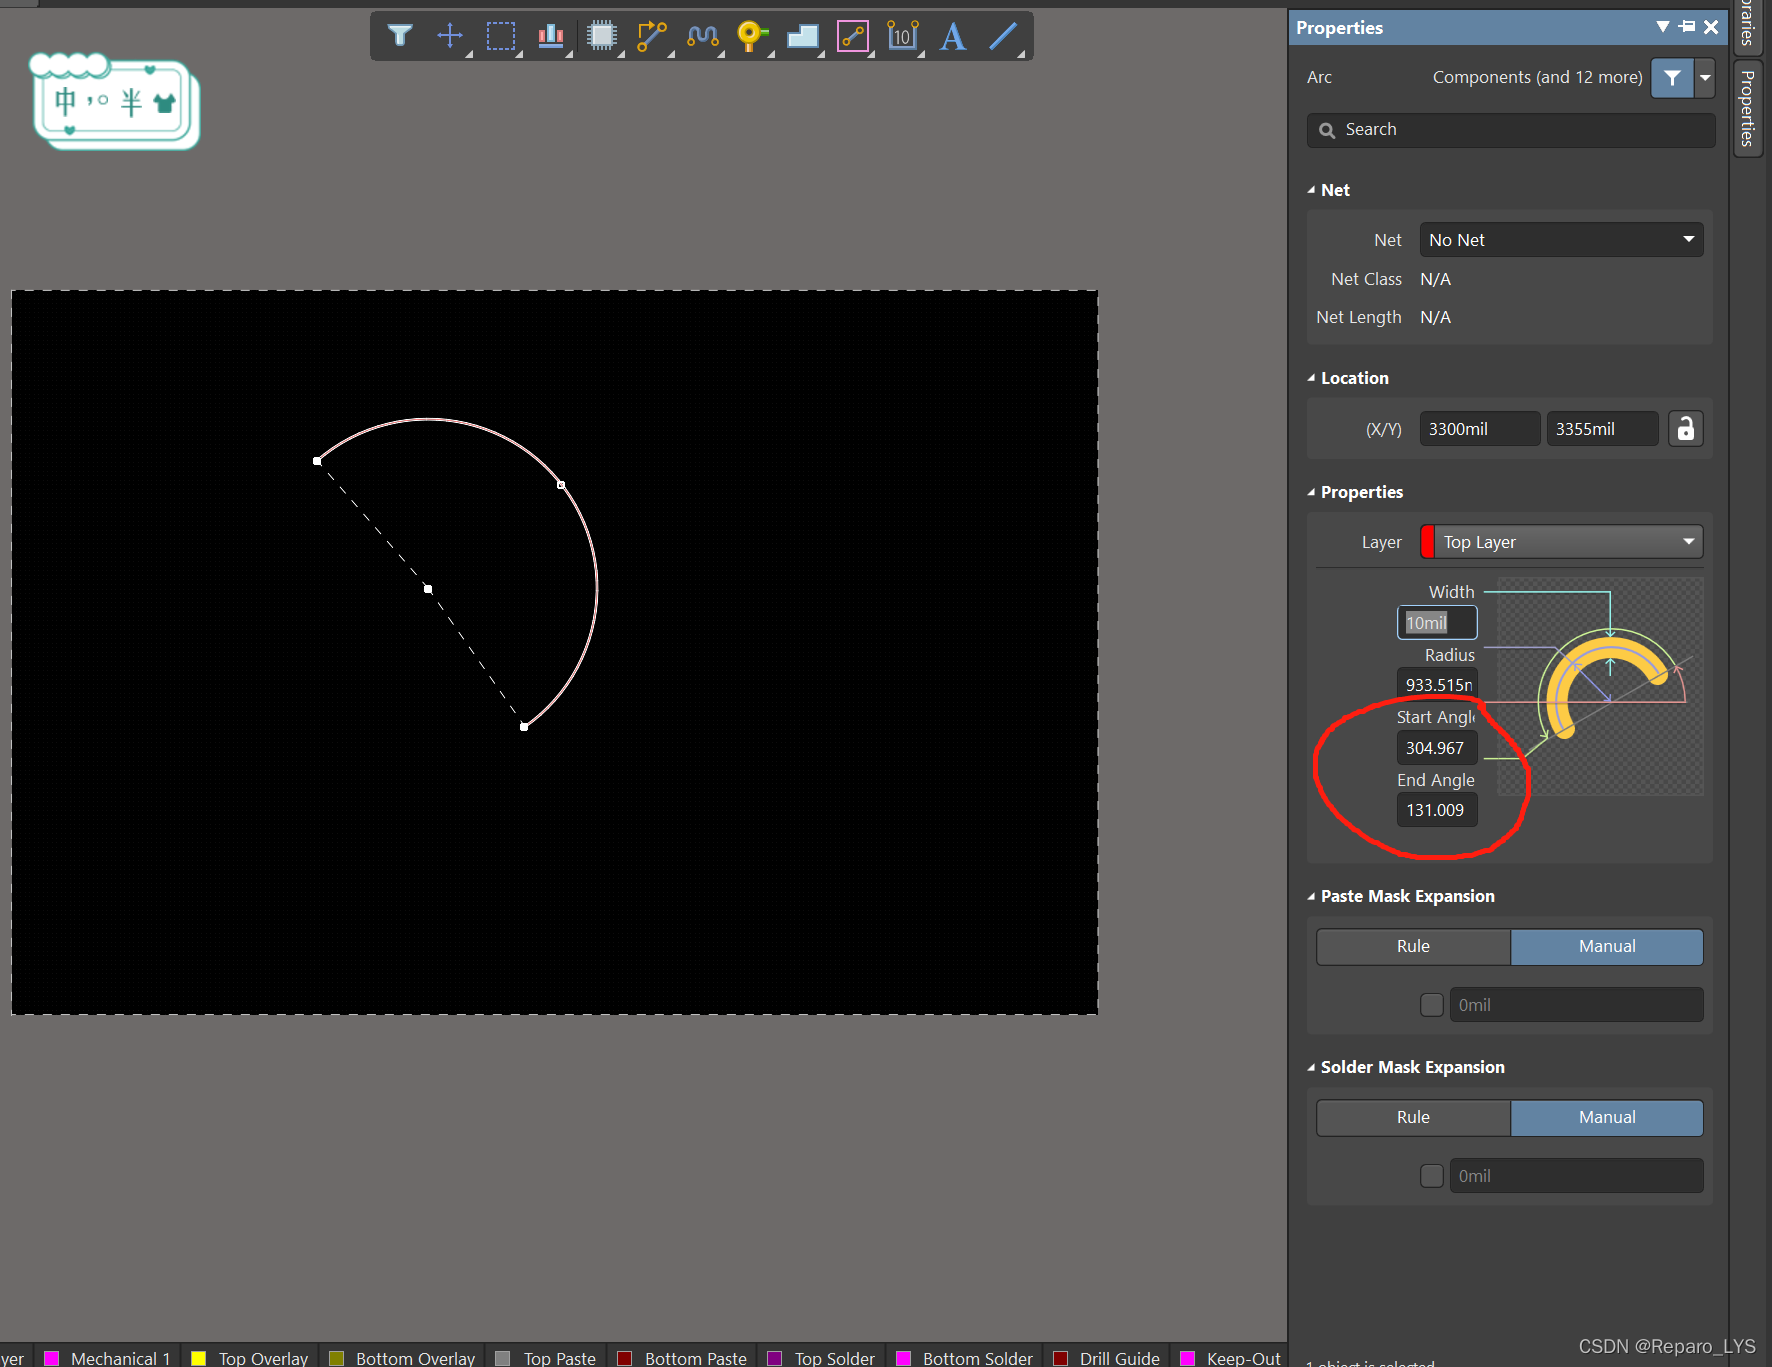Choose the place text string tool
The width and height of the screenshot is (1772, 1367).
[x=953, y=36]
